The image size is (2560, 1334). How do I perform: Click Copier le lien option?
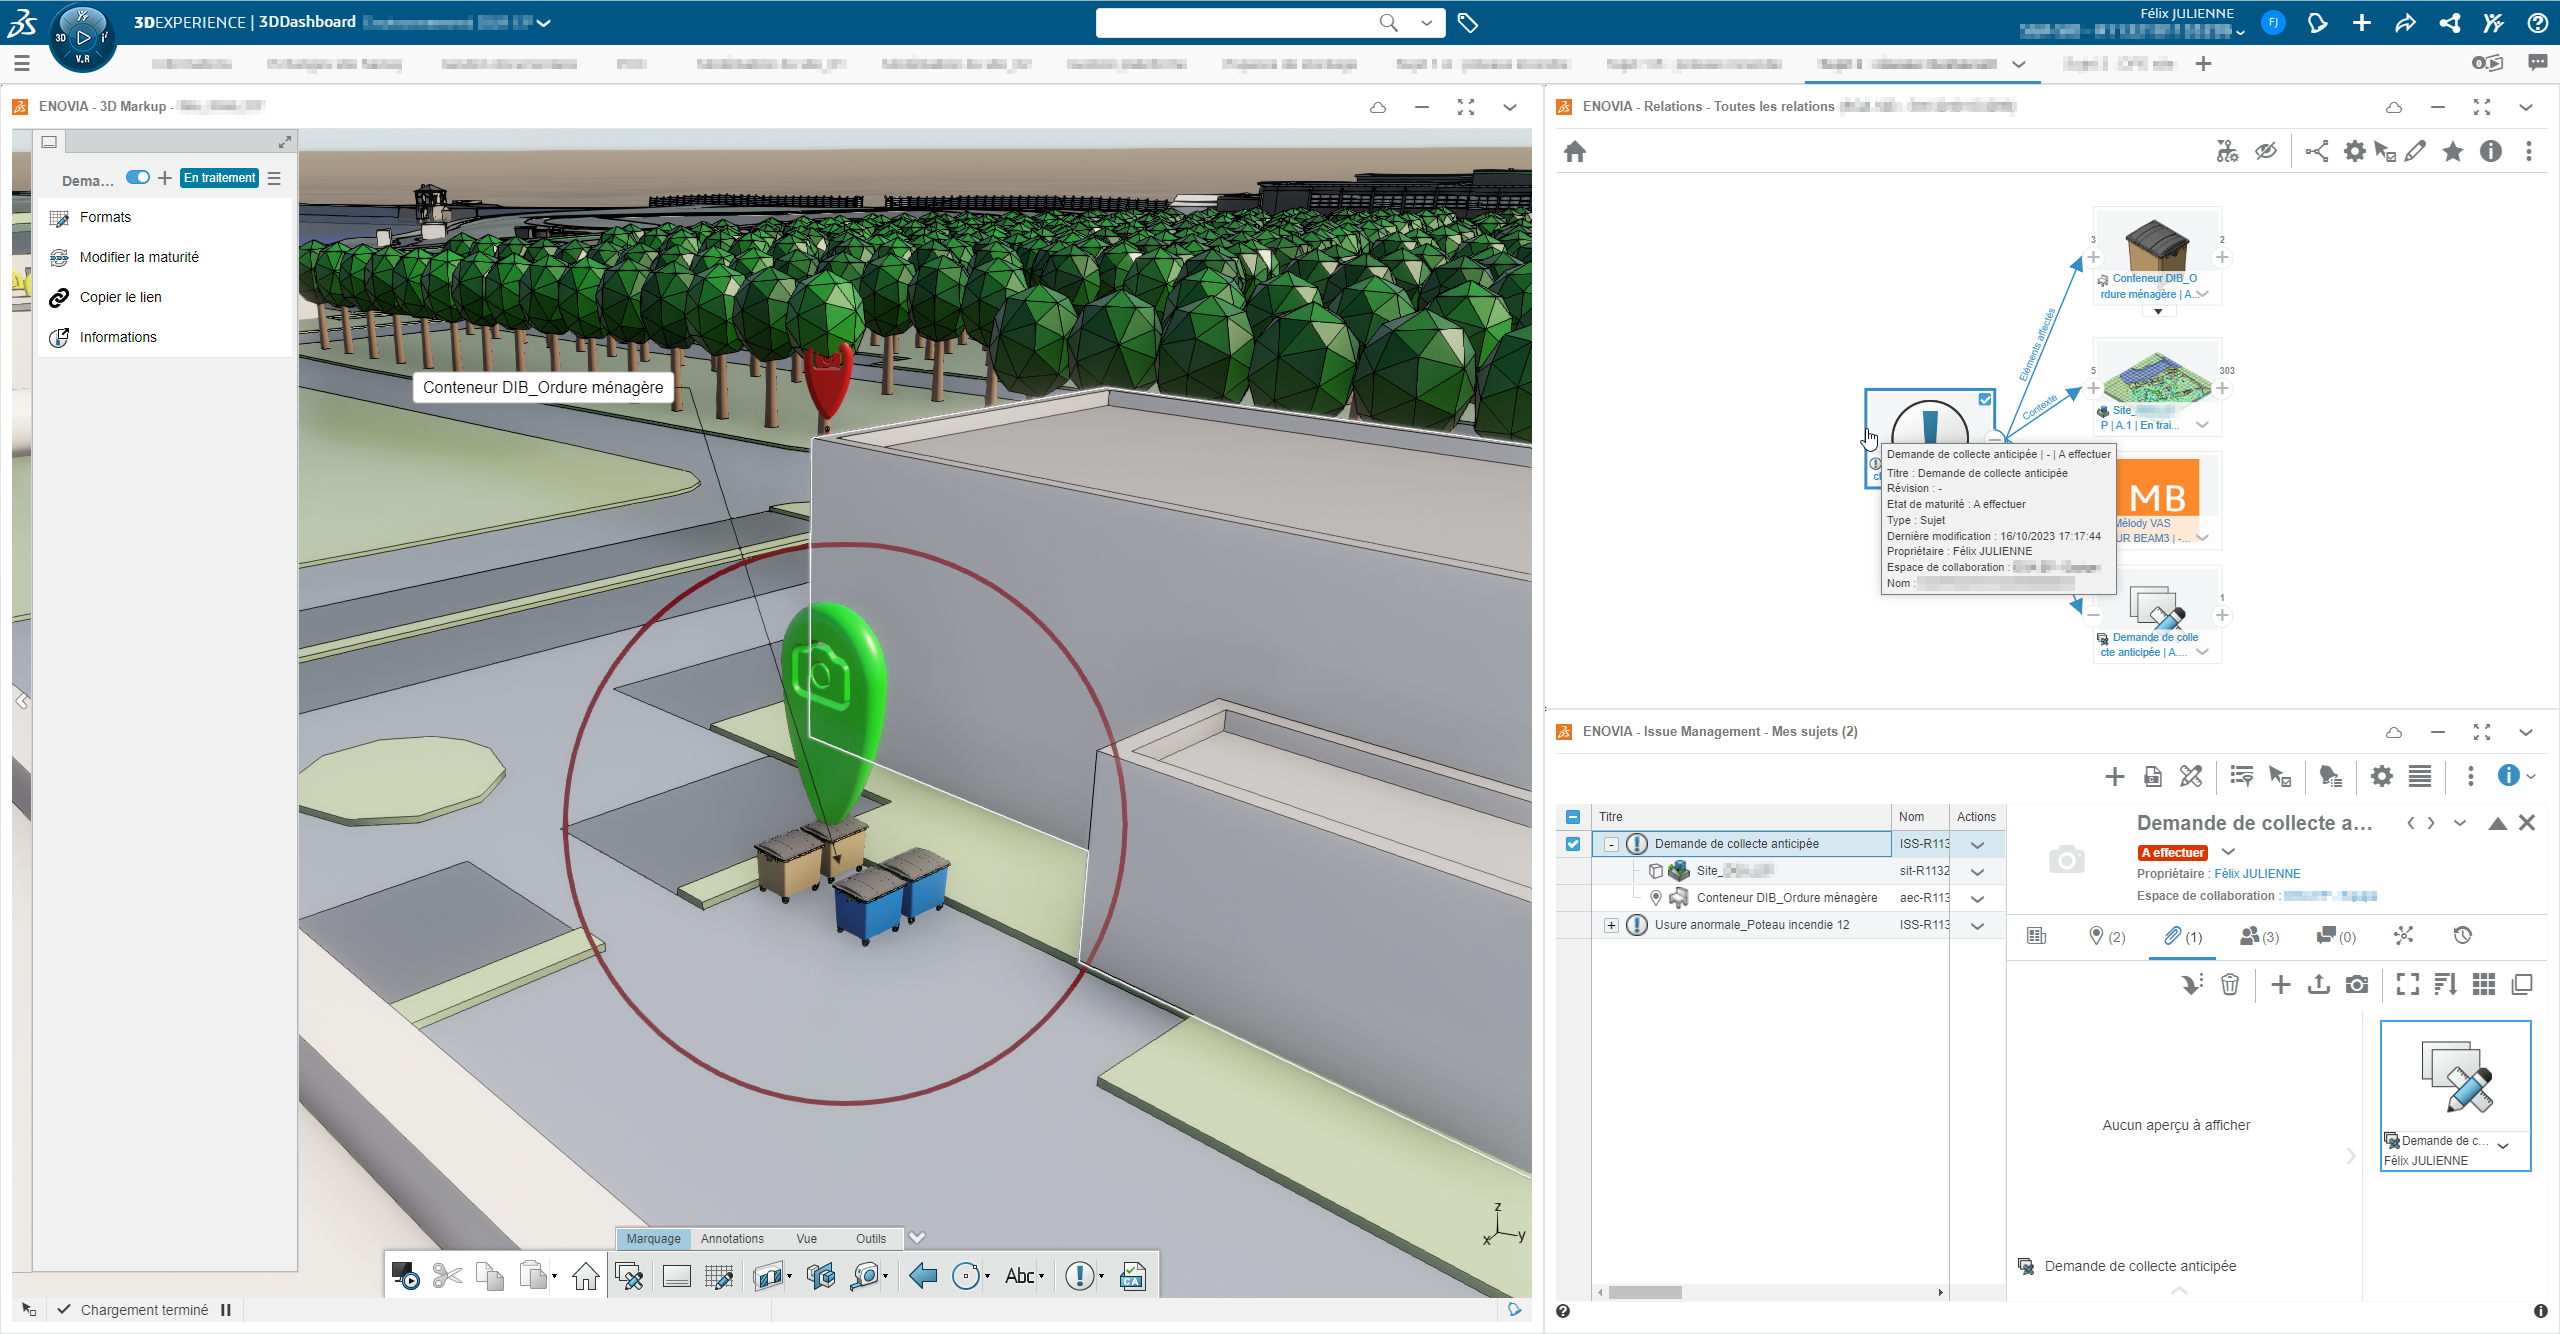(x=120, y=297)
